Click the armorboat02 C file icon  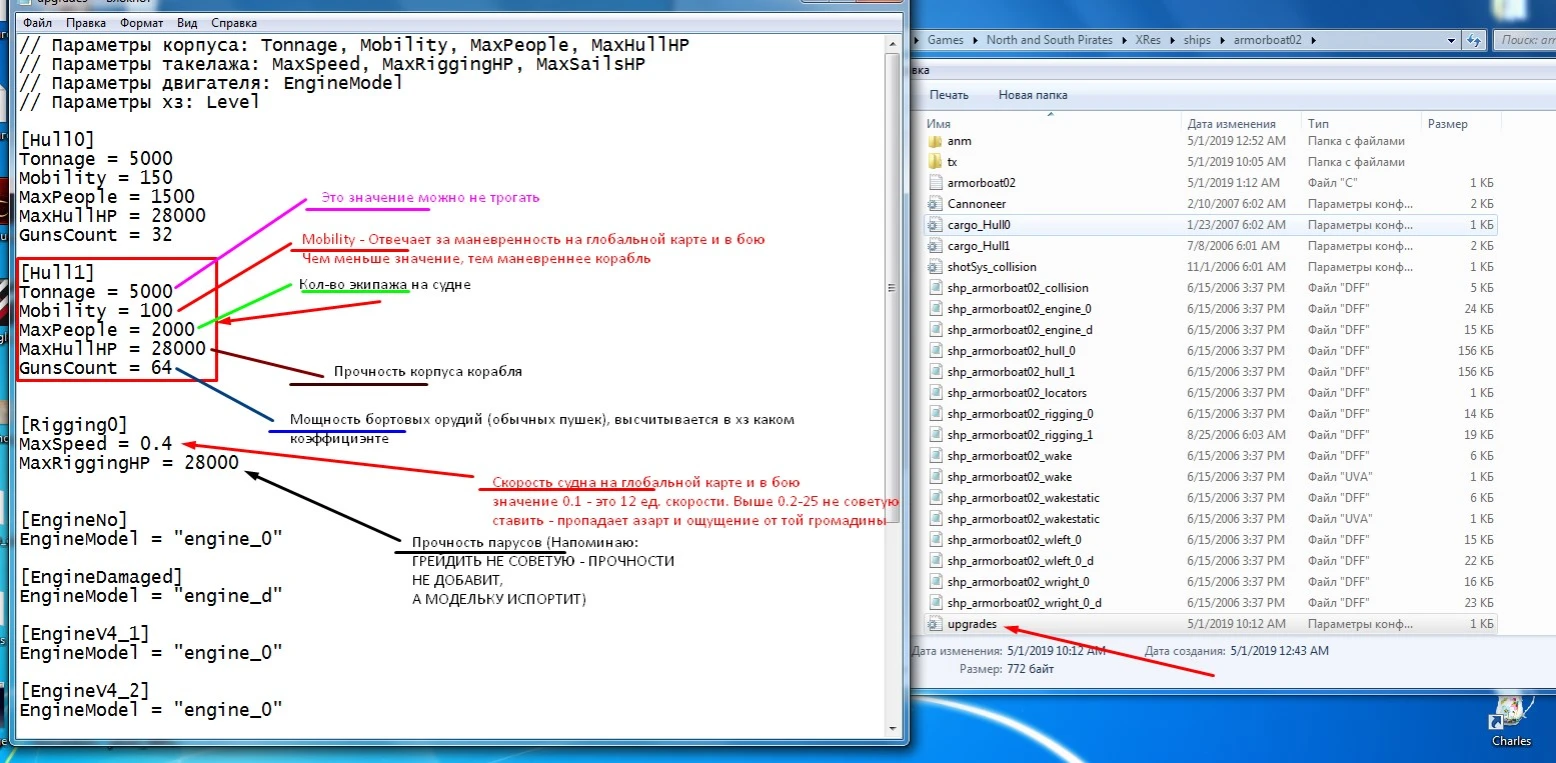point(935,183)
